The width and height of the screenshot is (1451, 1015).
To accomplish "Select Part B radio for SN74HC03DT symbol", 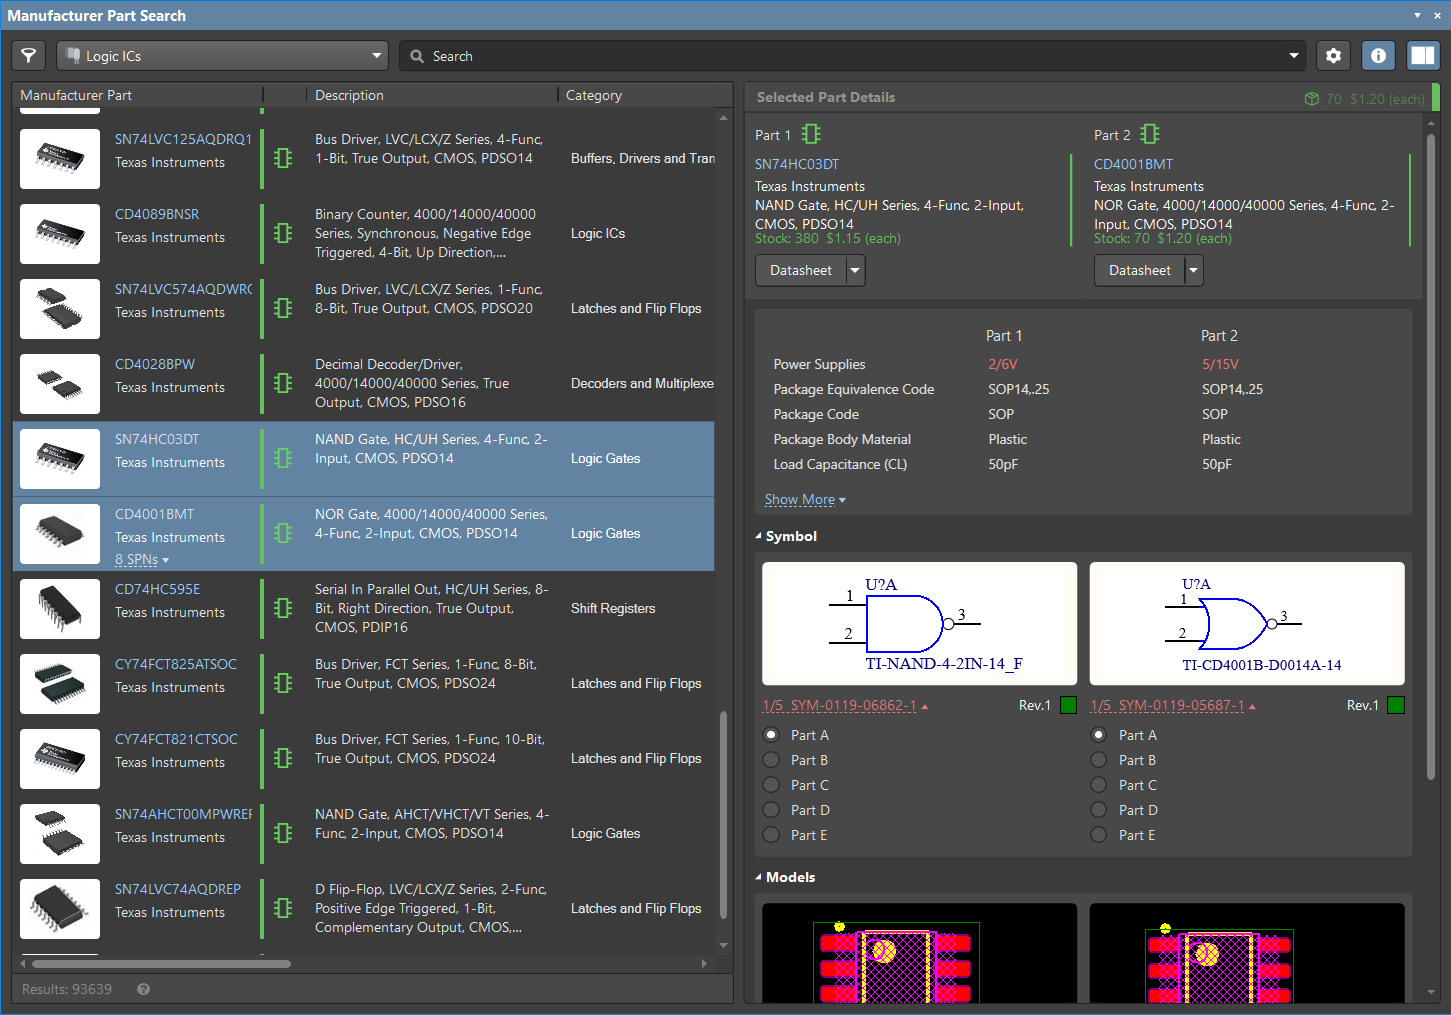I will (771, 760).
